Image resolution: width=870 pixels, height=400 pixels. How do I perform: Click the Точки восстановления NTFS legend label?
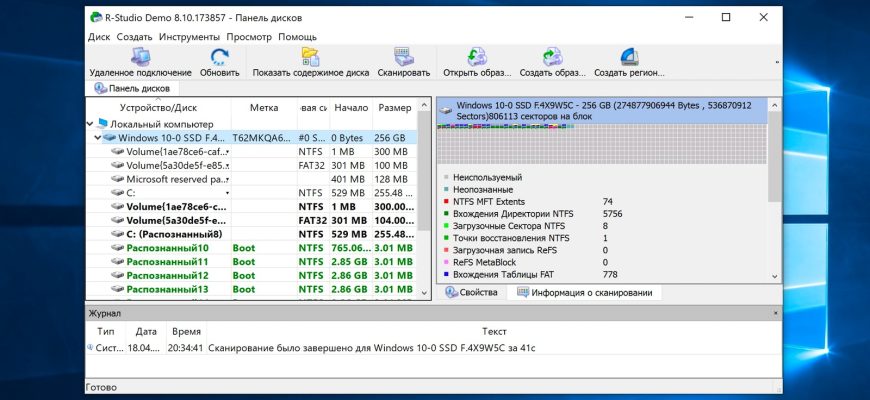pos(511,239)
